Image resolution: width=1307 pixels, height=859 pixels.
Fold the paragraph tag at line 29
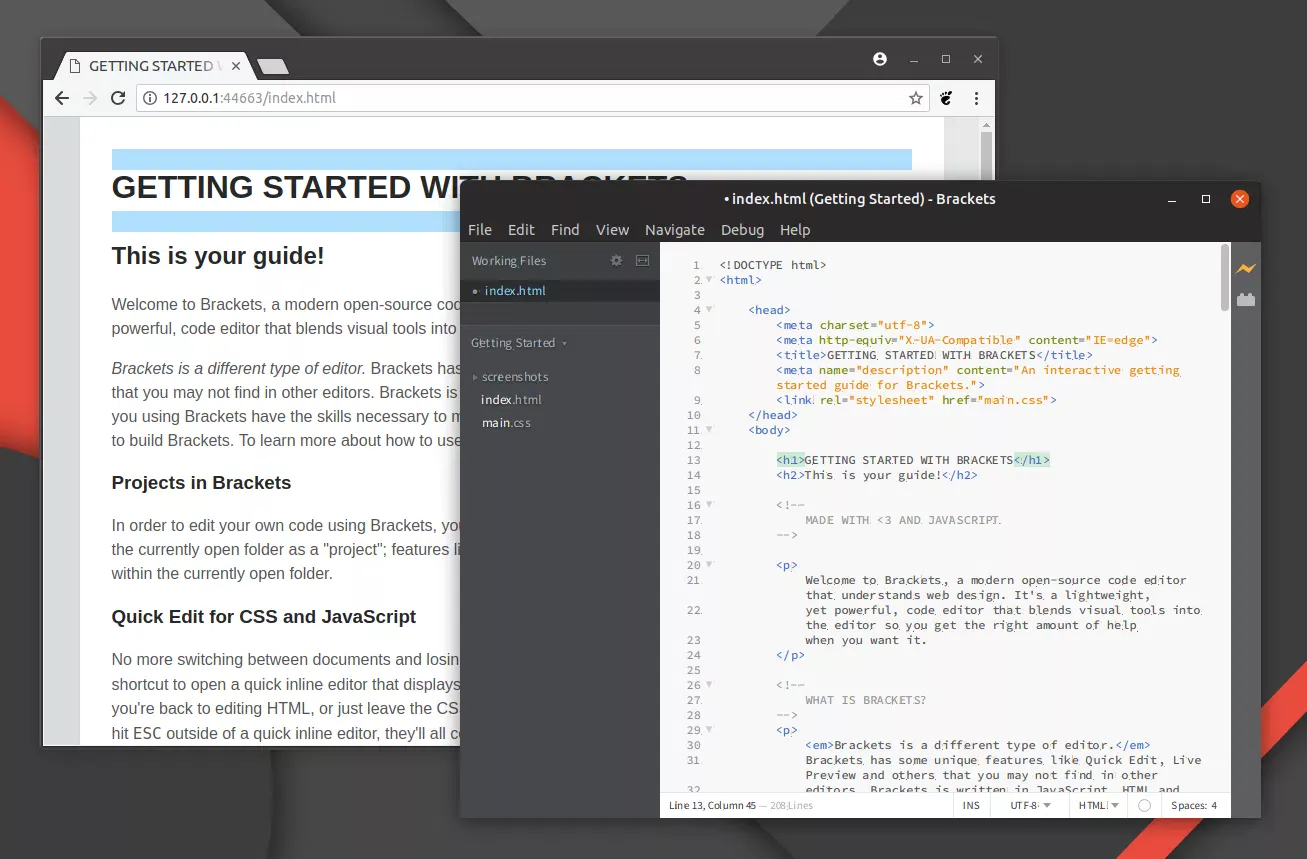709,730
